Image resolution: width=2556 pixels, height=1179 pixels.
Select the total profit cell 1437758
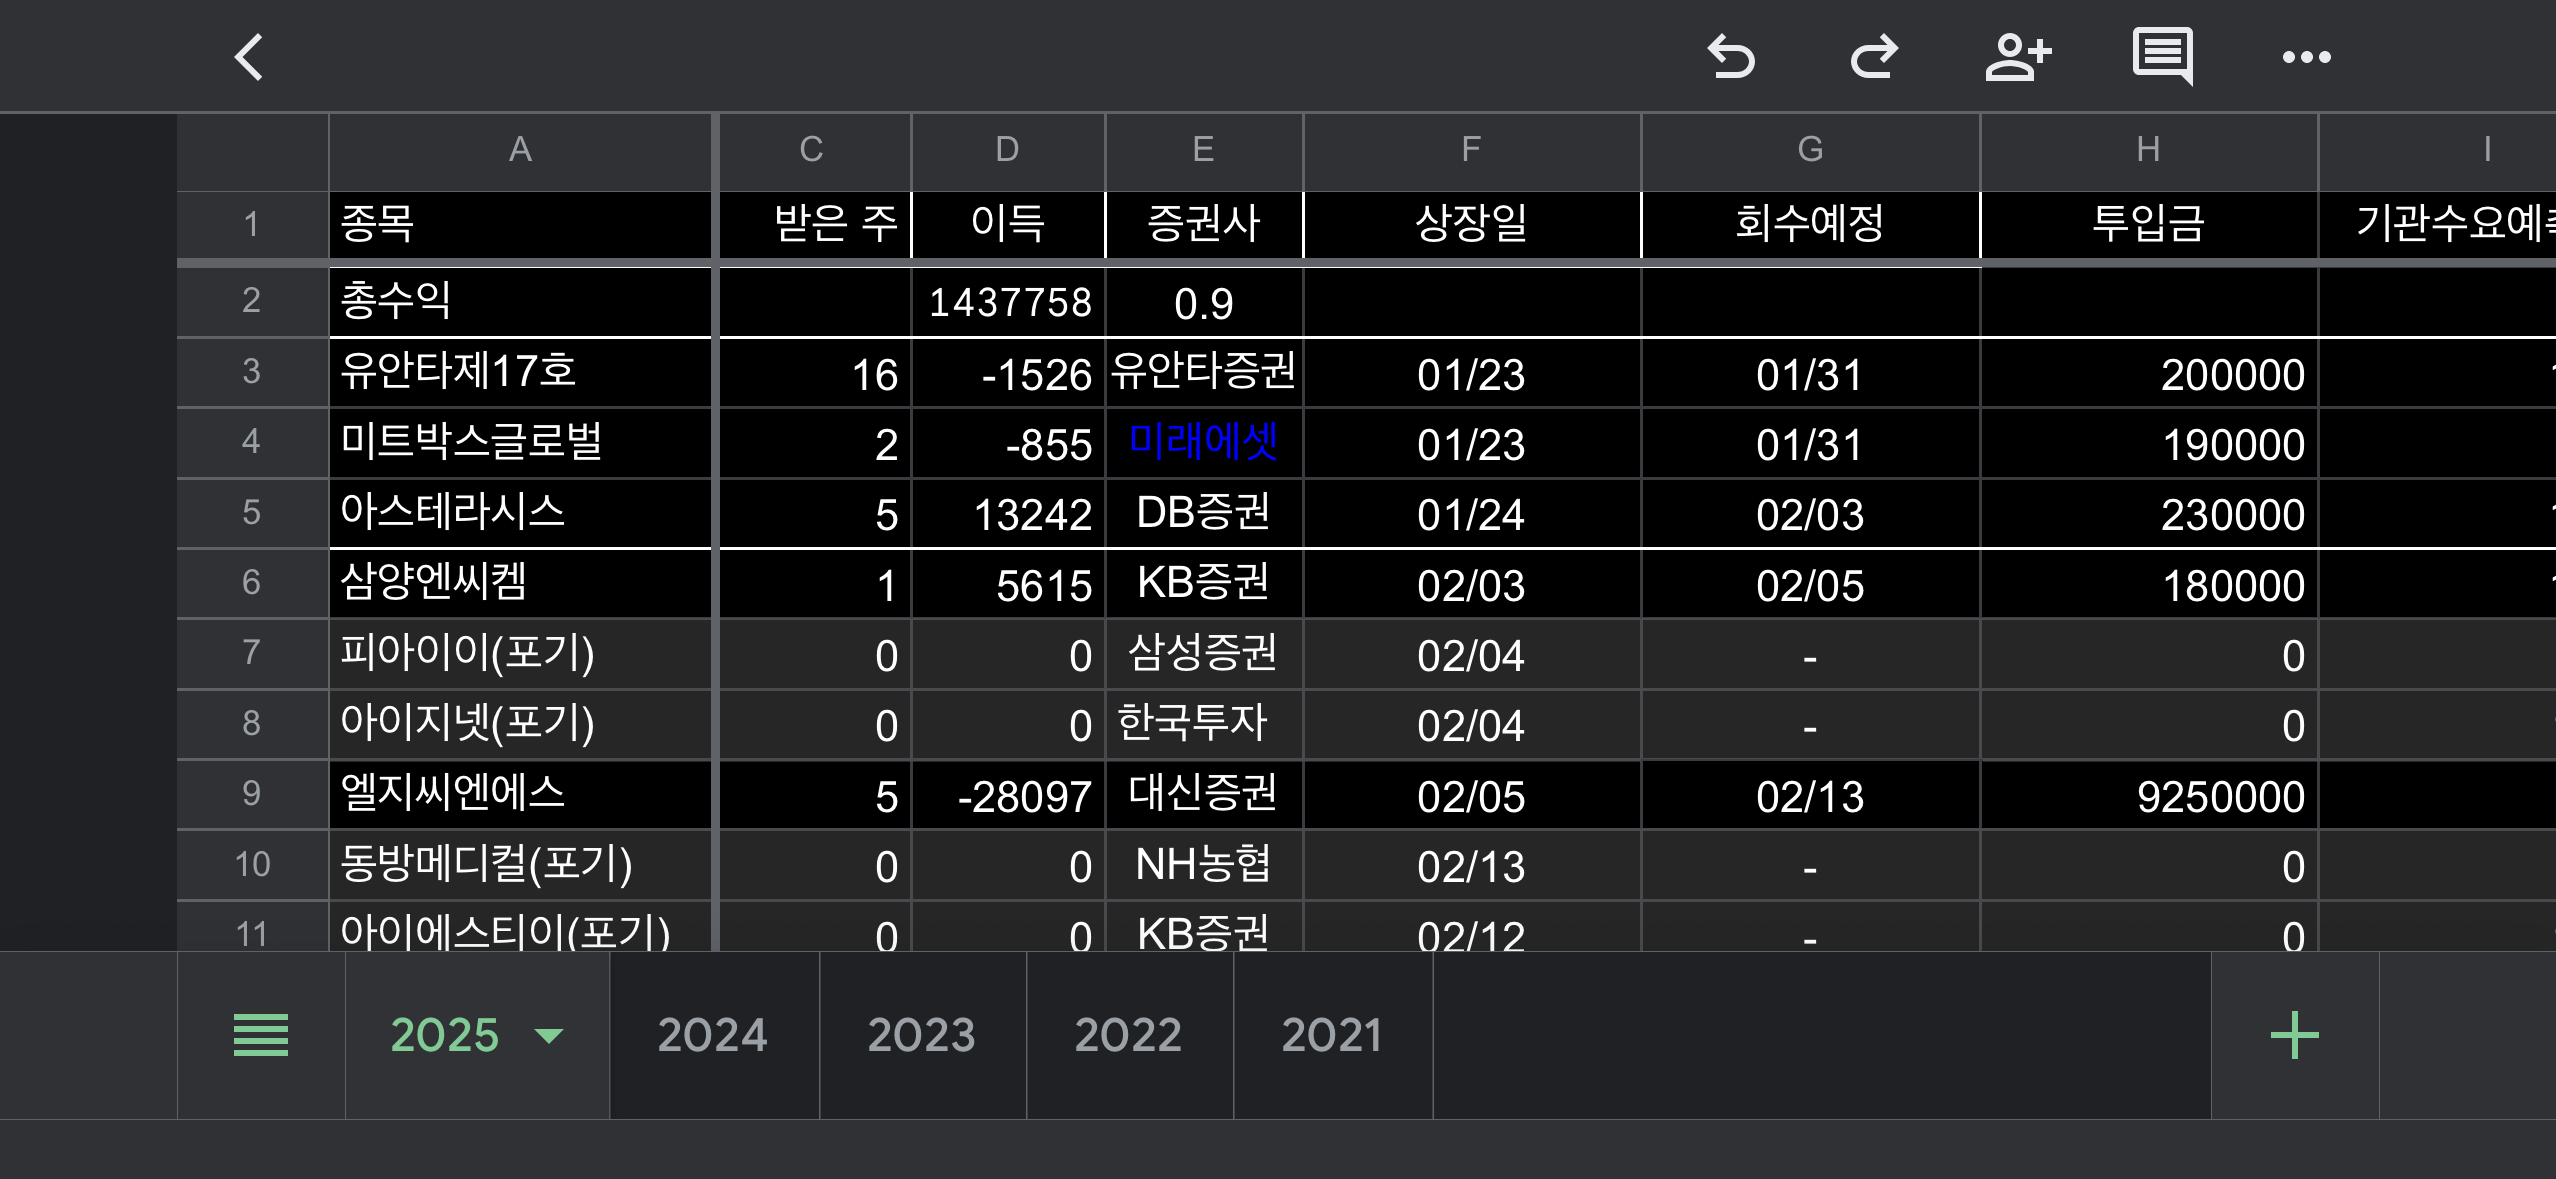coord(1008,302)
